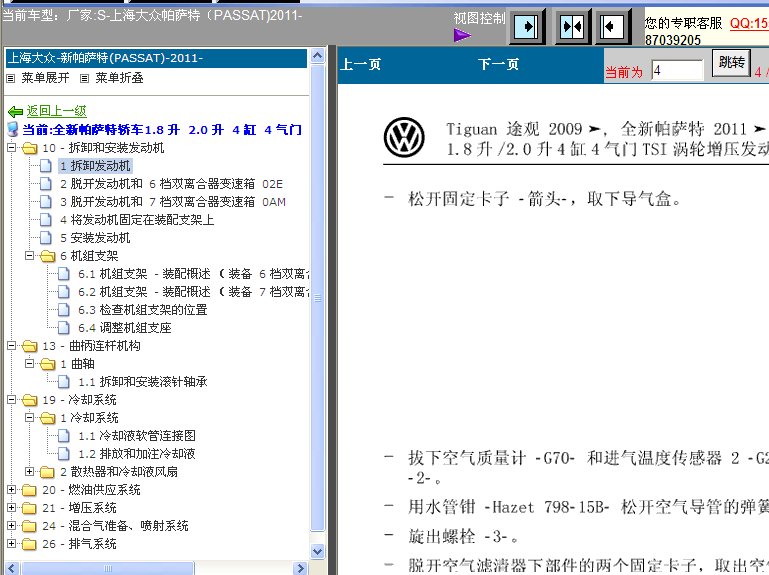Open 6.2 机组支架 - 装配概述 page
Screen dimensions: 769x575
(193, 292)
